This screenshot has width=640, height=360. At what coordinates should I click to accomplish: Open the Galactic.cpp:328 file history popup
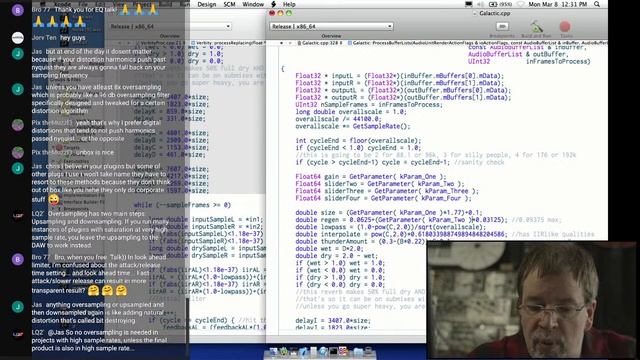coord(320,42)
